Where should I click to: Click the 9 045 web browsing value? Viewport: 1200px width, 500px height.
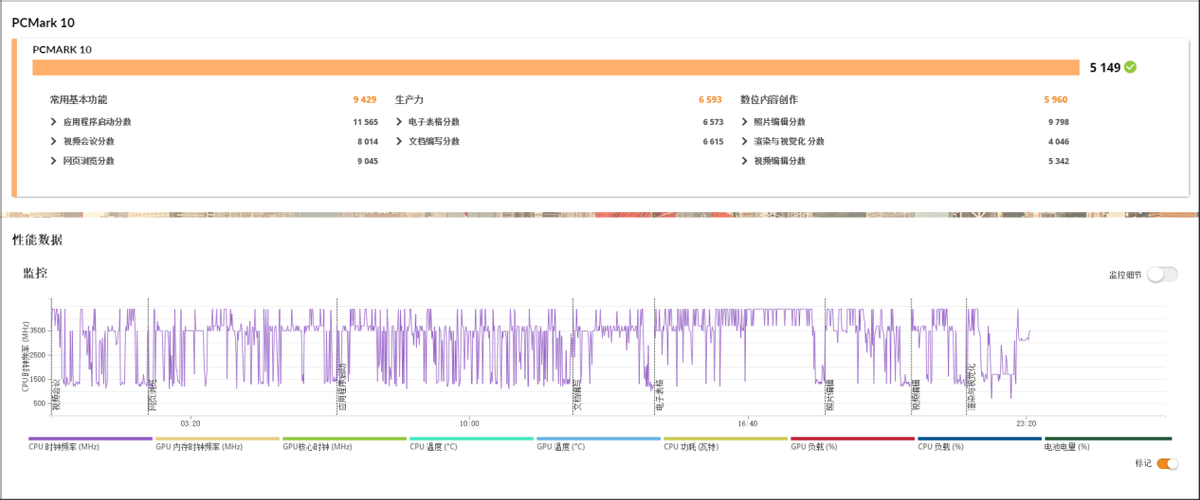pyautogui.click(x=367, y=161)
